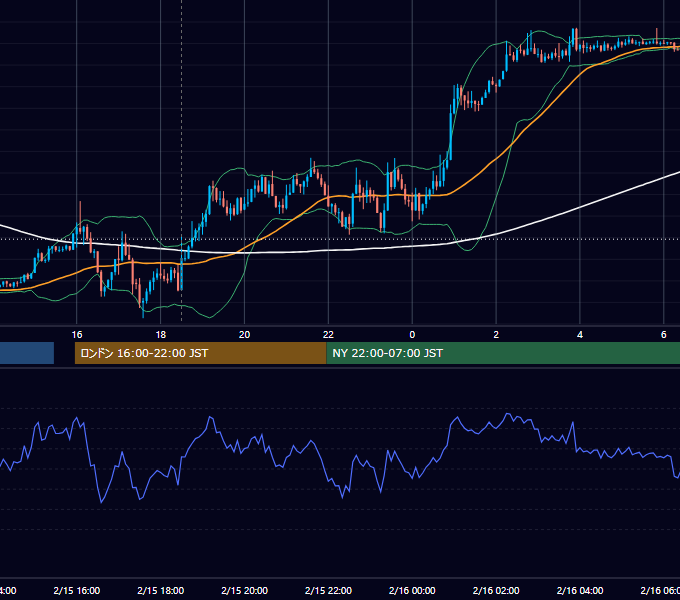
Task: Click the 2/15 16:00 label on the lower axis
Action: pos(77,590)
